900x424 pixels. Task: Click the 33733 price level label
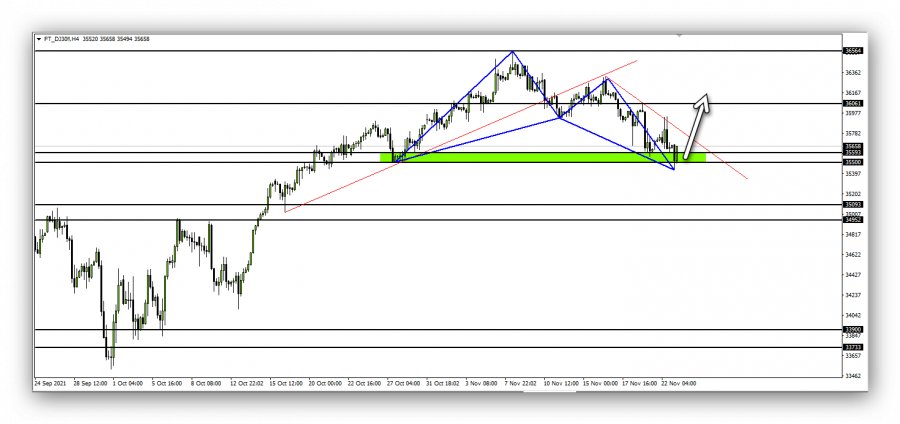(853, 347)
